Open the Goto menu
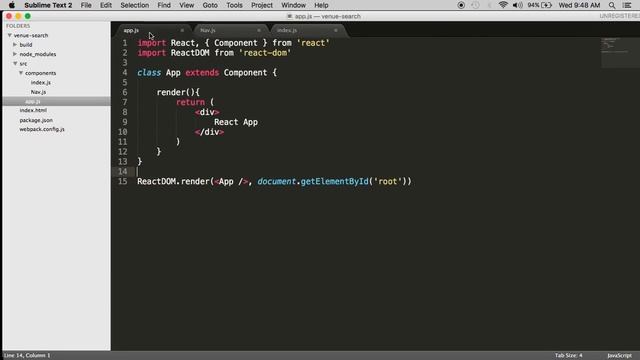Screen dimensions: 640x360 coord(210,5)
